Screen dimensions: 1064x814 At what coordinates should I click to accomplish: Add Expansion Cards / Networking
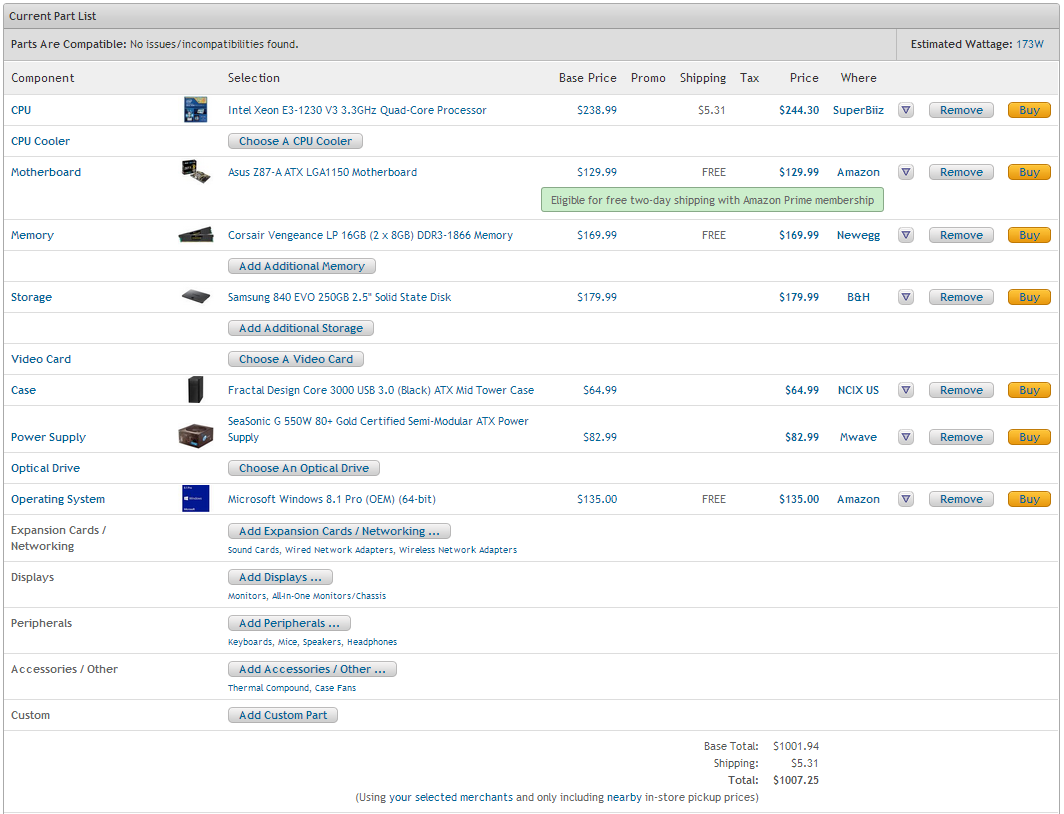pyautogui.click(x=339, y=531)
